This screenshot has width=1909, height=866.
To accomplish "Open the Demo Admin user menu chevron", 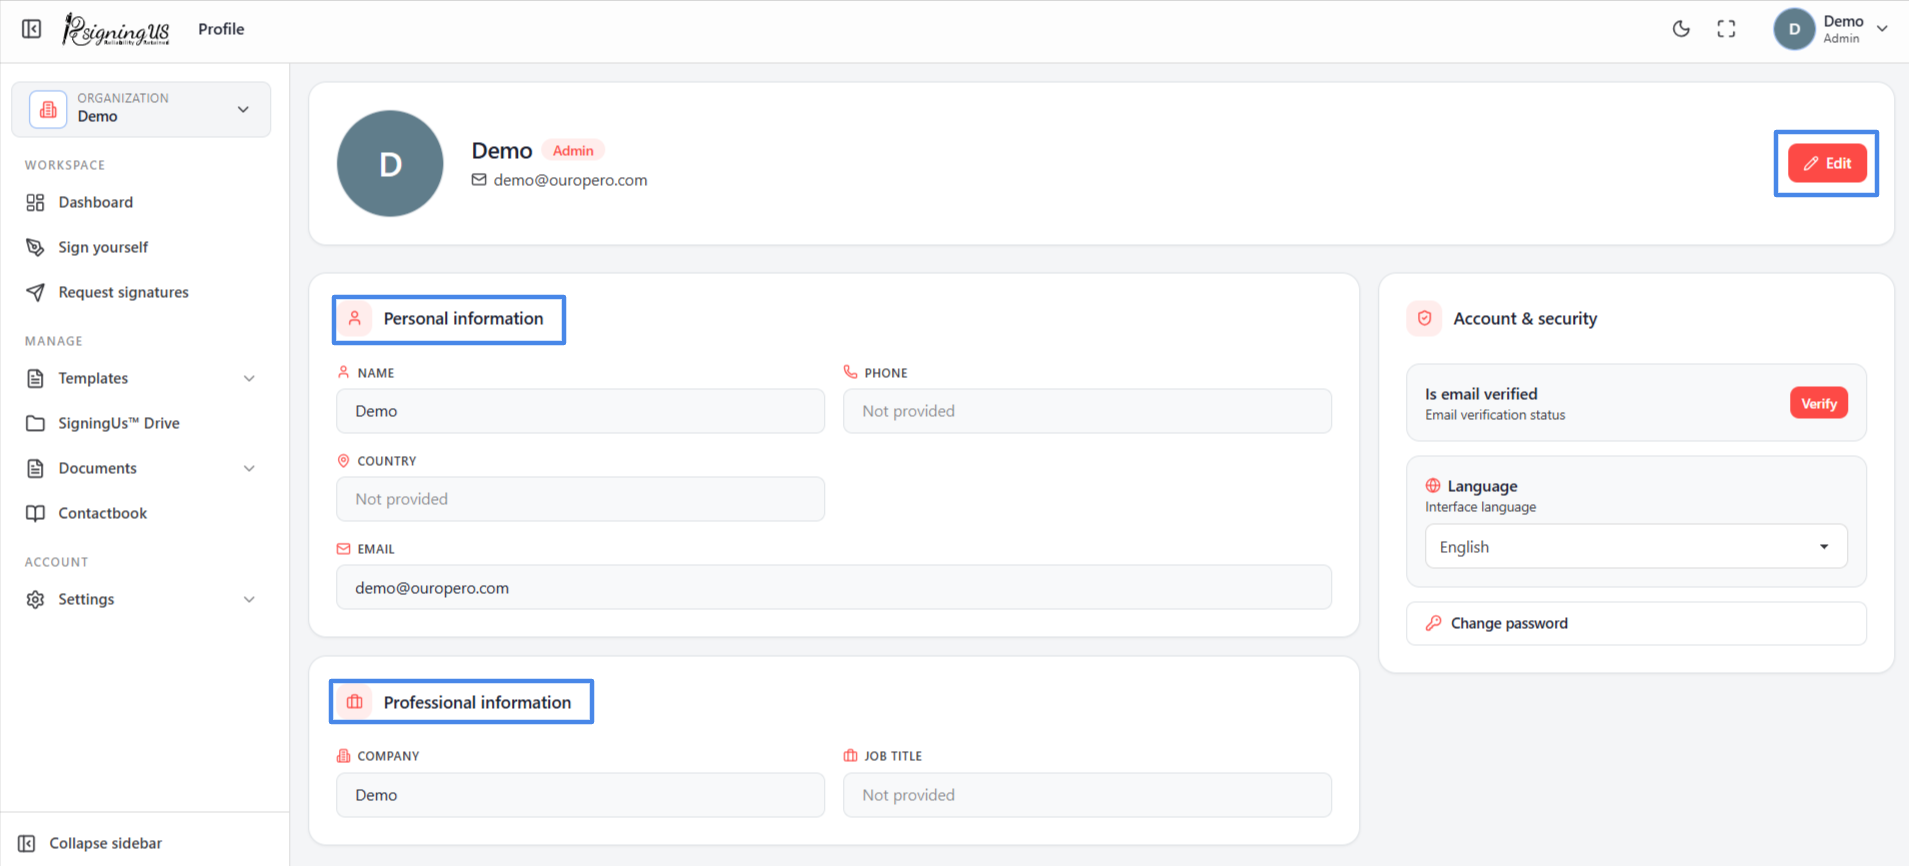I will click(x=1882, y=29).
